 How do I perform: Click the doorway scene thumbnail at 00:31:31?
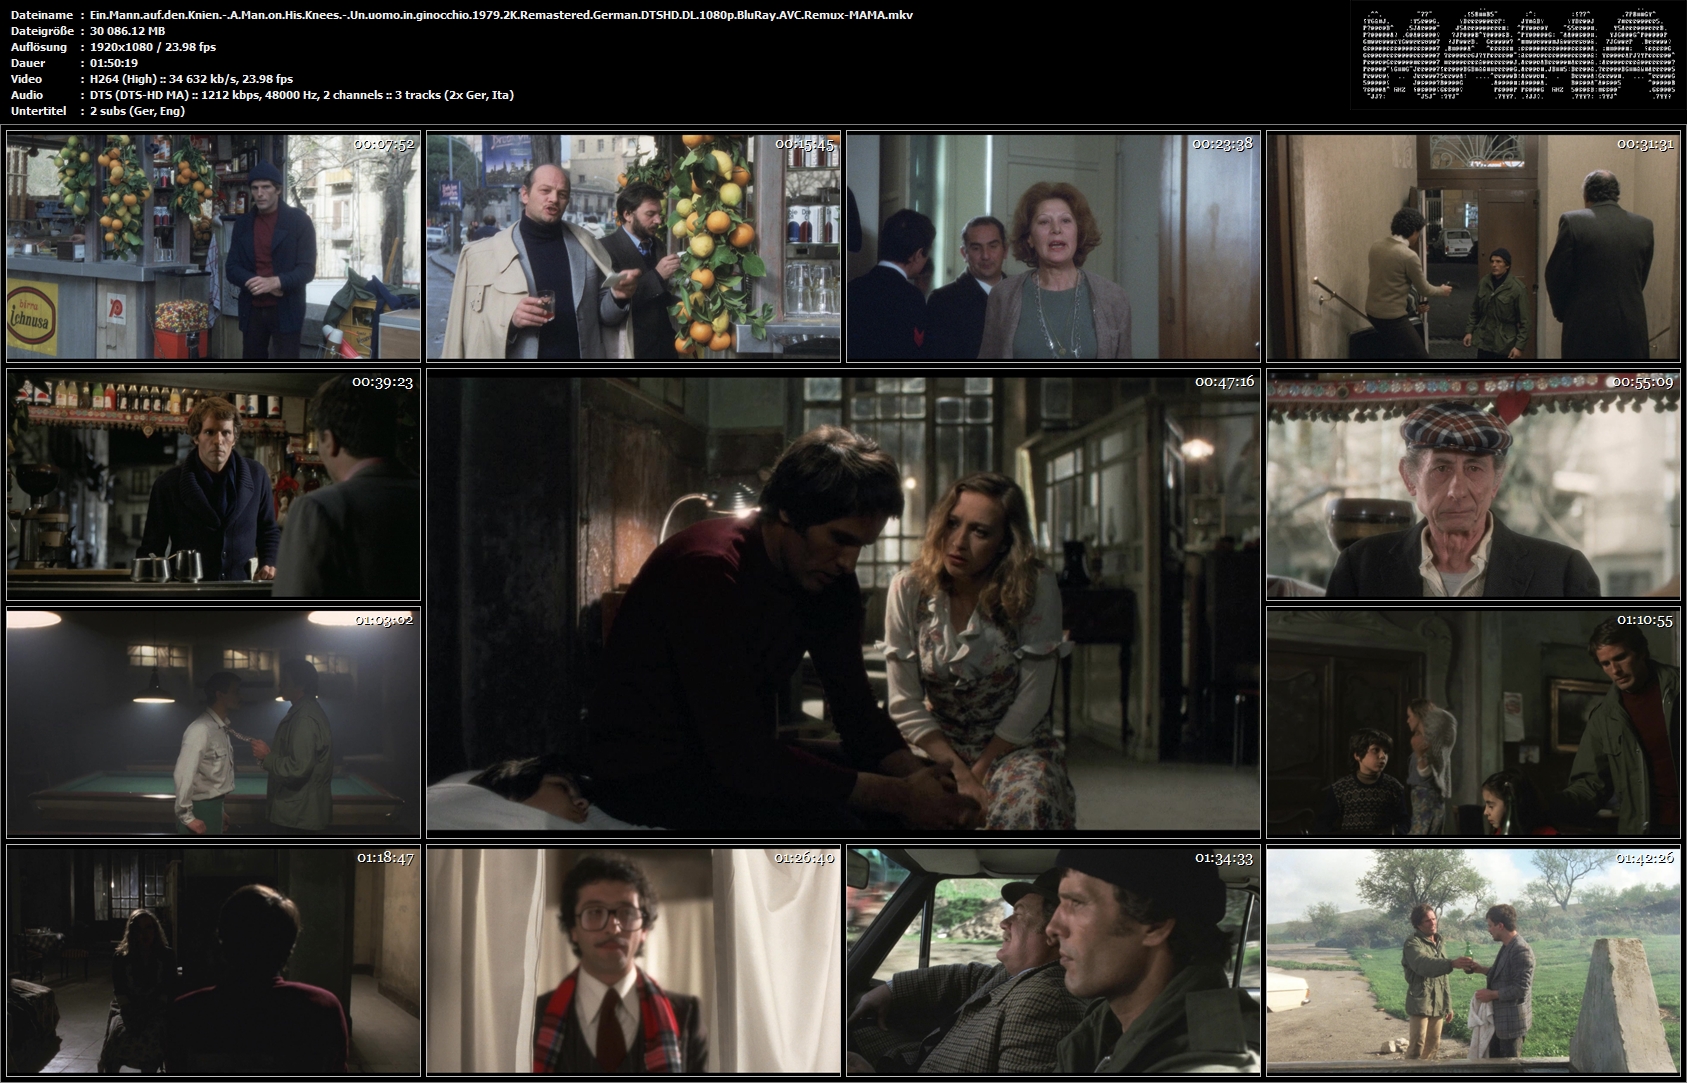tap(1473, 247)
